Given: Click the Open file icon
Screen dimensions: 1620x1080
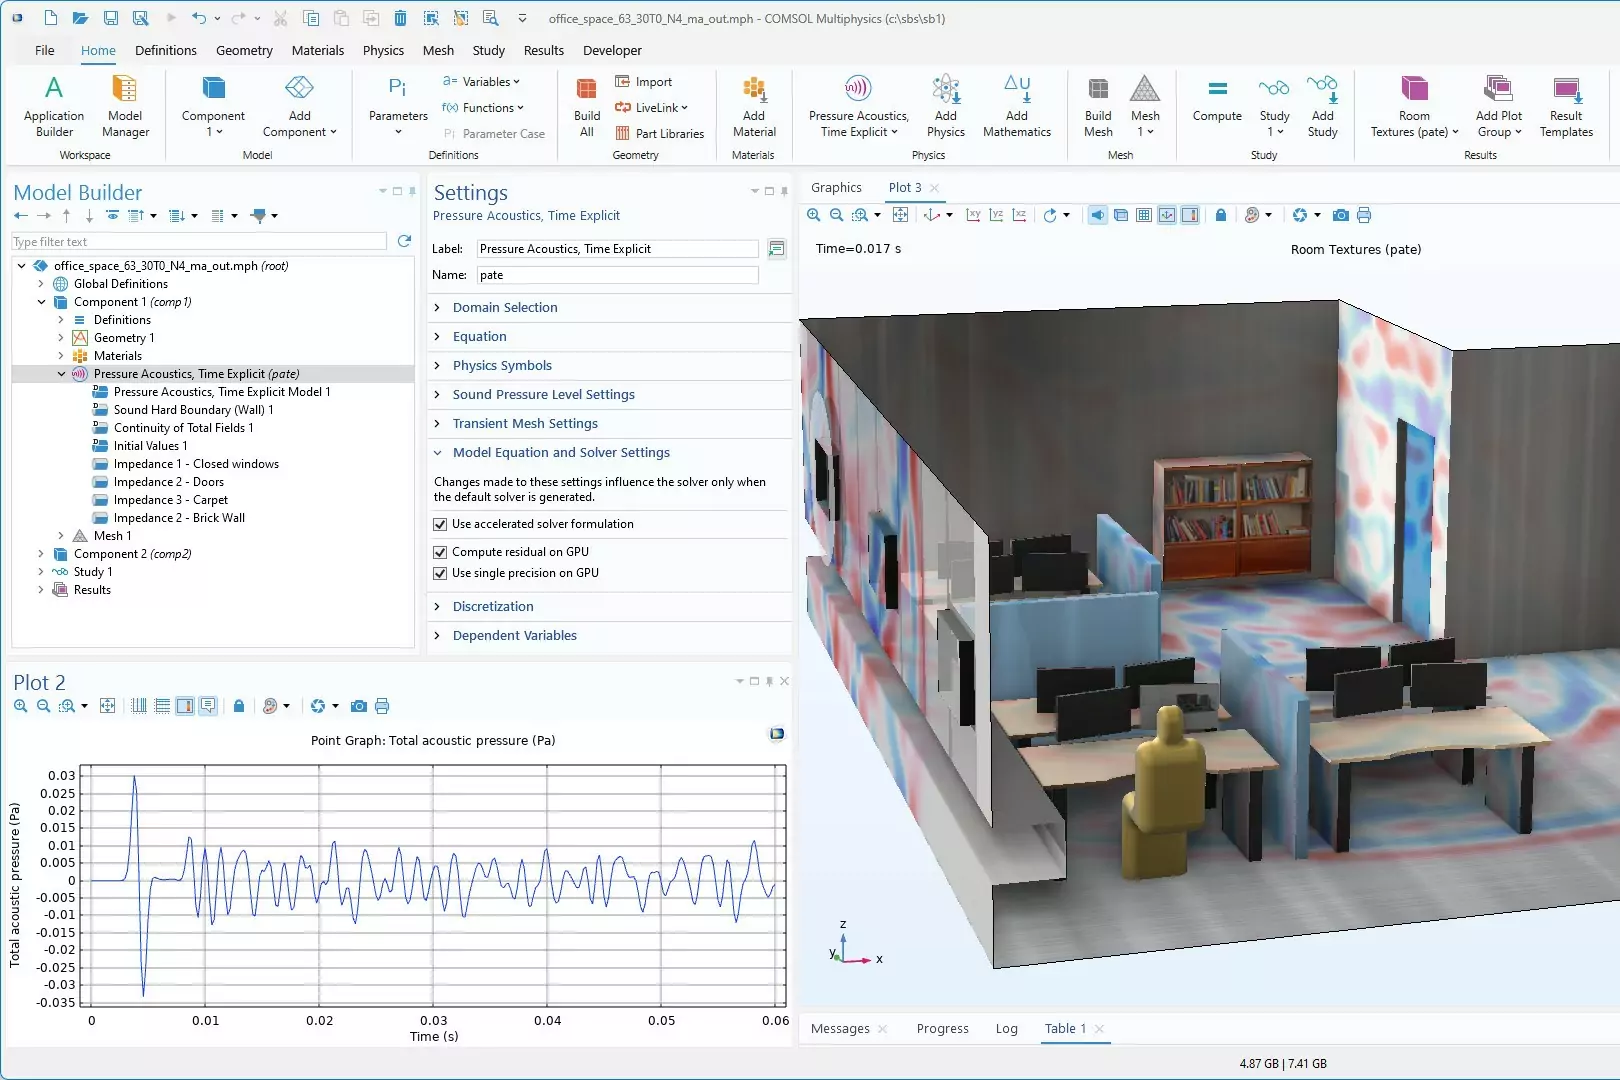Looking at the screenshot, I should [x=81, y=18].
